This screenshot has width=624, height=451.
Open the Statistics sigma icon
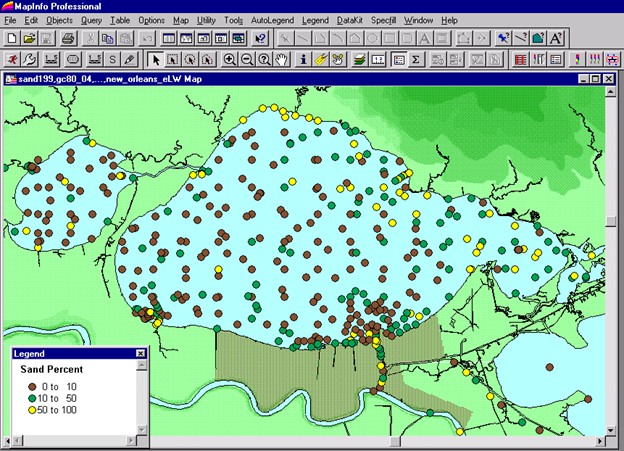click(416, 60)
